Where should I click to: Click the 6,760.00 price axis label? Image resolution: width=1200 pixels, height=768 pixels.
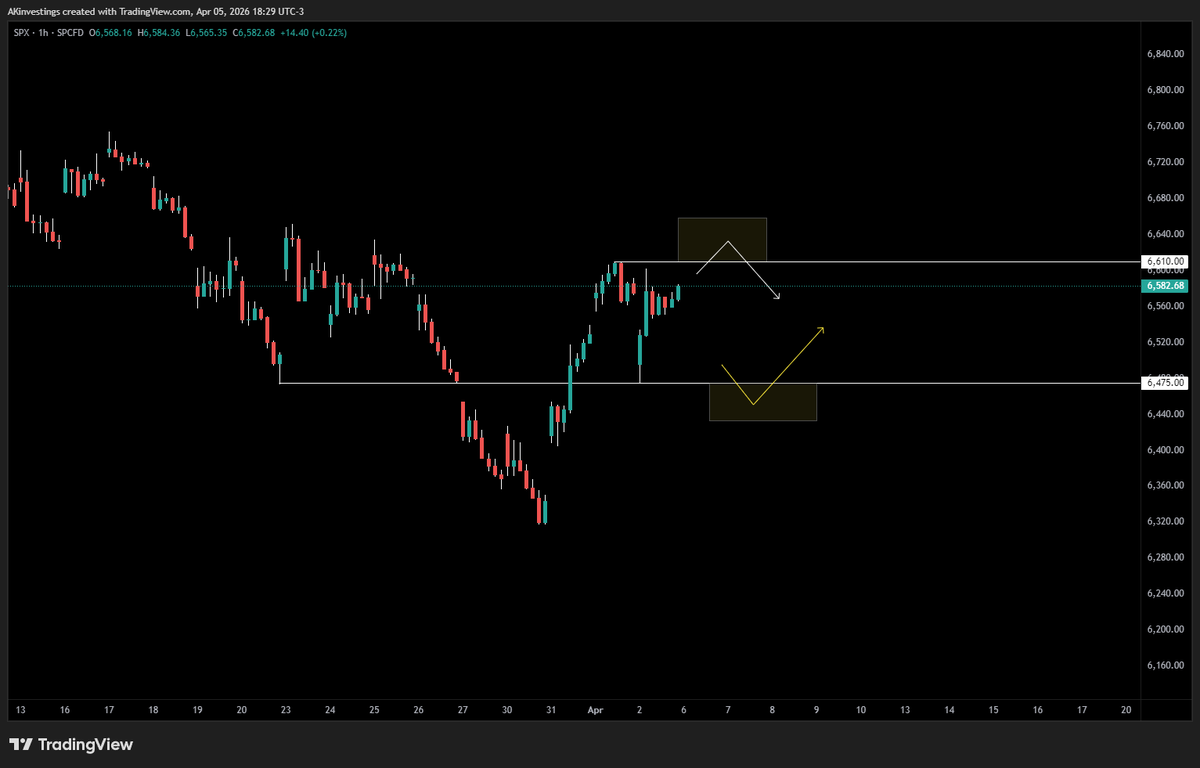pyautogui.click(x=1165, y=126)
